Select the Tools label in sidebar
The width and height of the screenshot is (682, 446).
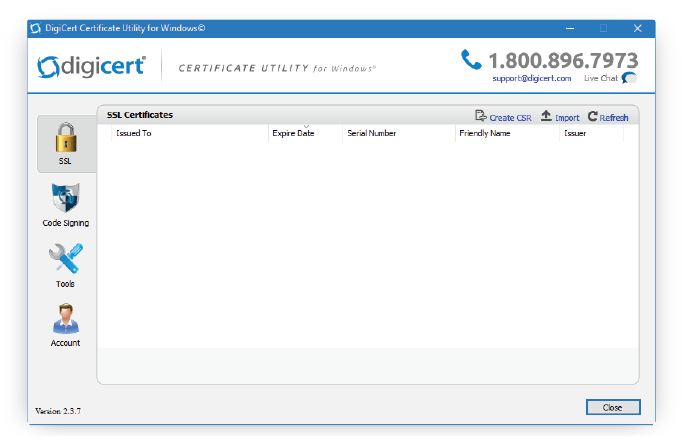(65, 284)
